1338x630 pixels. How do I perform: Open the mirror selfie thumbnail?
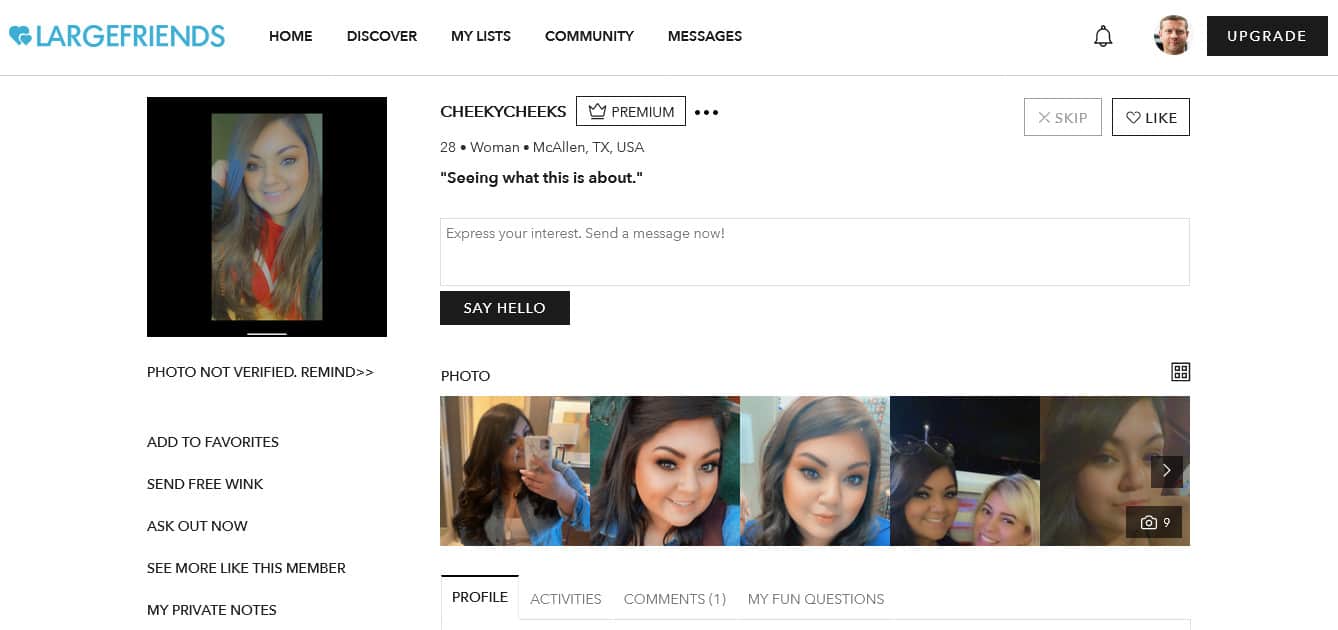point(515,471)
